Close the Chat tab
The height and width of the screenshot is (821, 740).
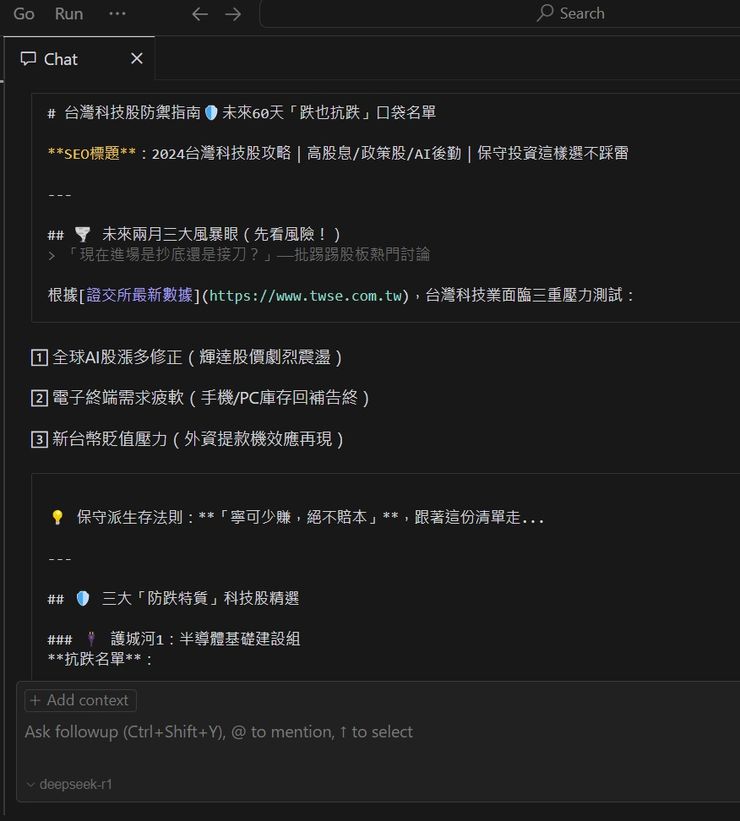(137, 58)
